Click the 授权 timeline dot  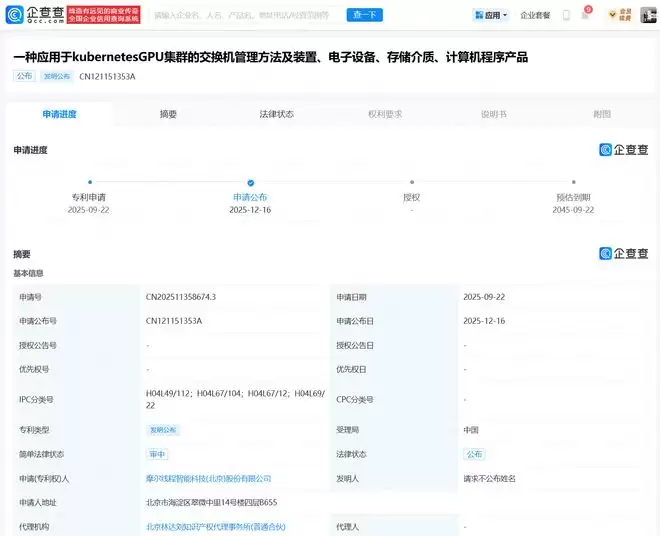411,184
